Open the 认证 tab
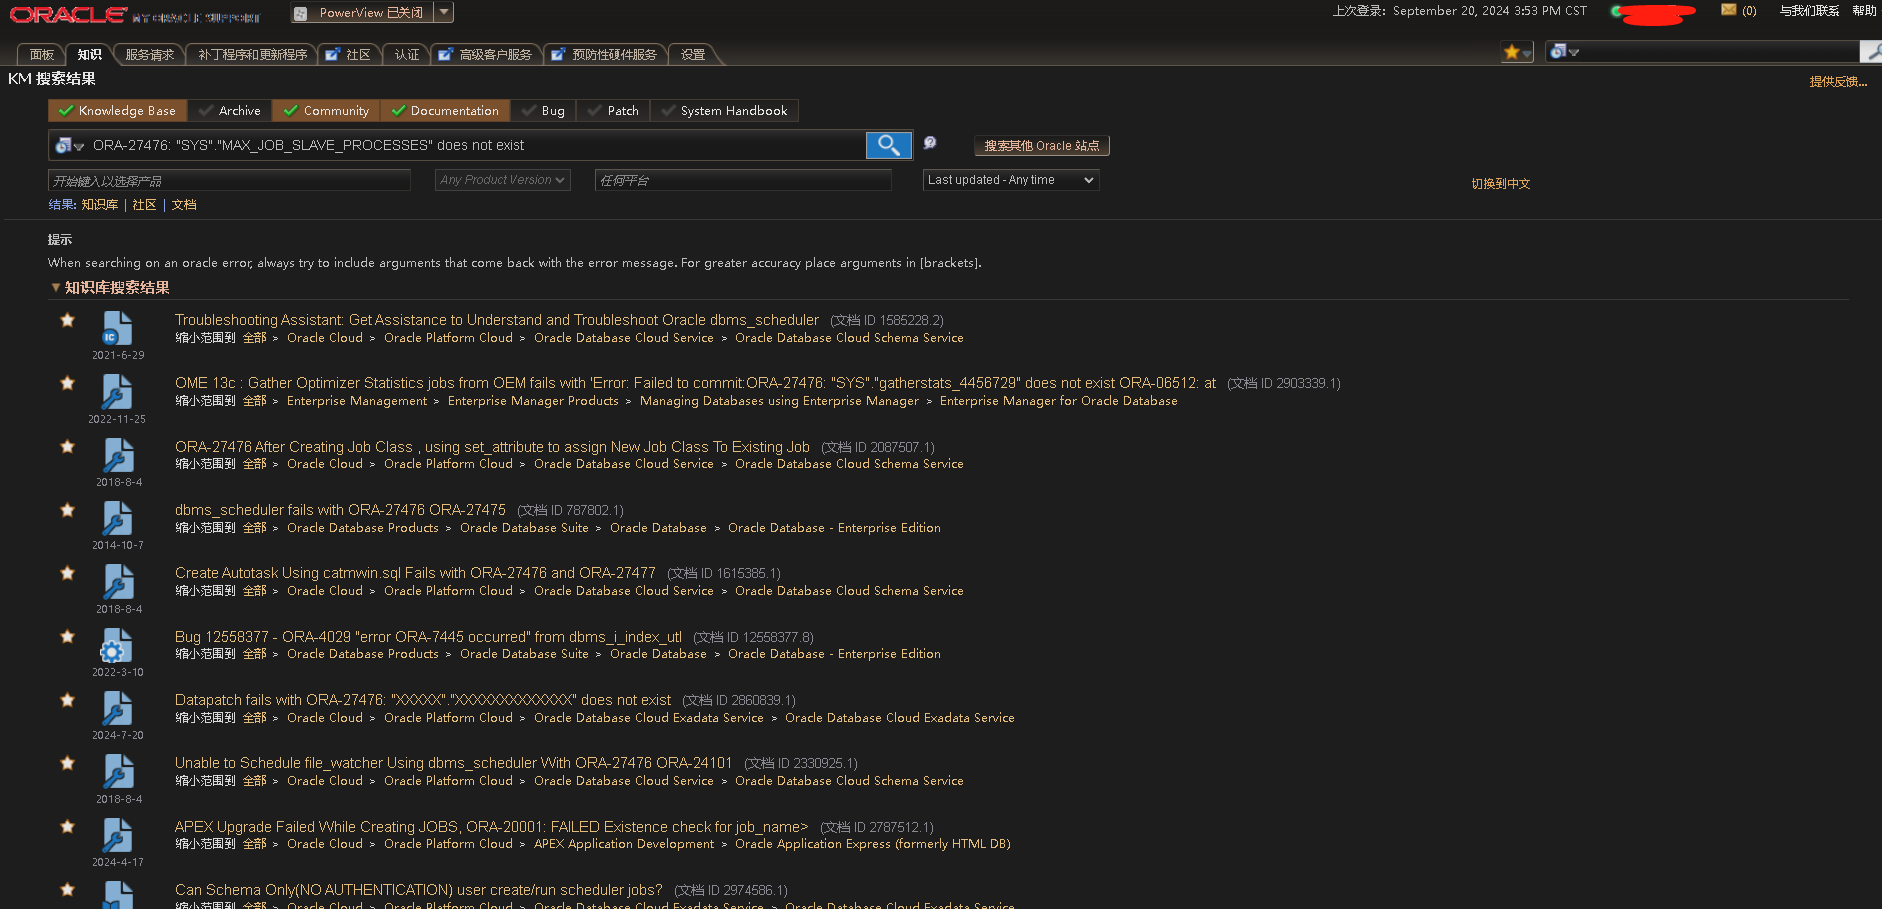 tap(407, 55)
